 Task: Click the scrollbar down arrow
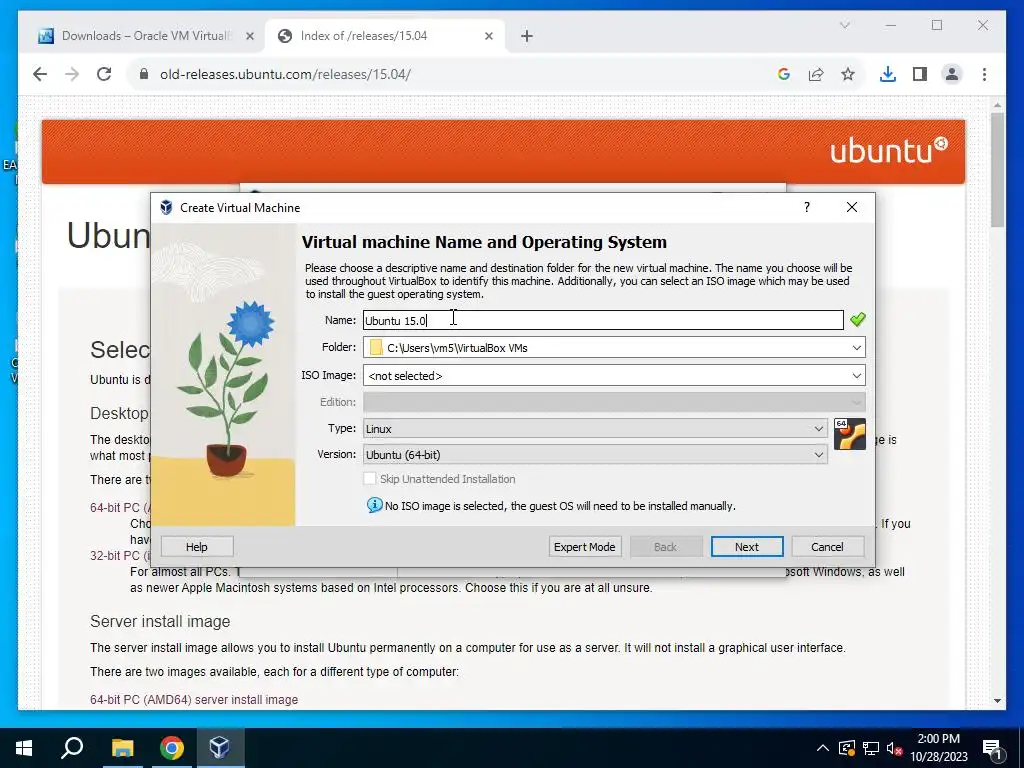(x=997, y=701)
